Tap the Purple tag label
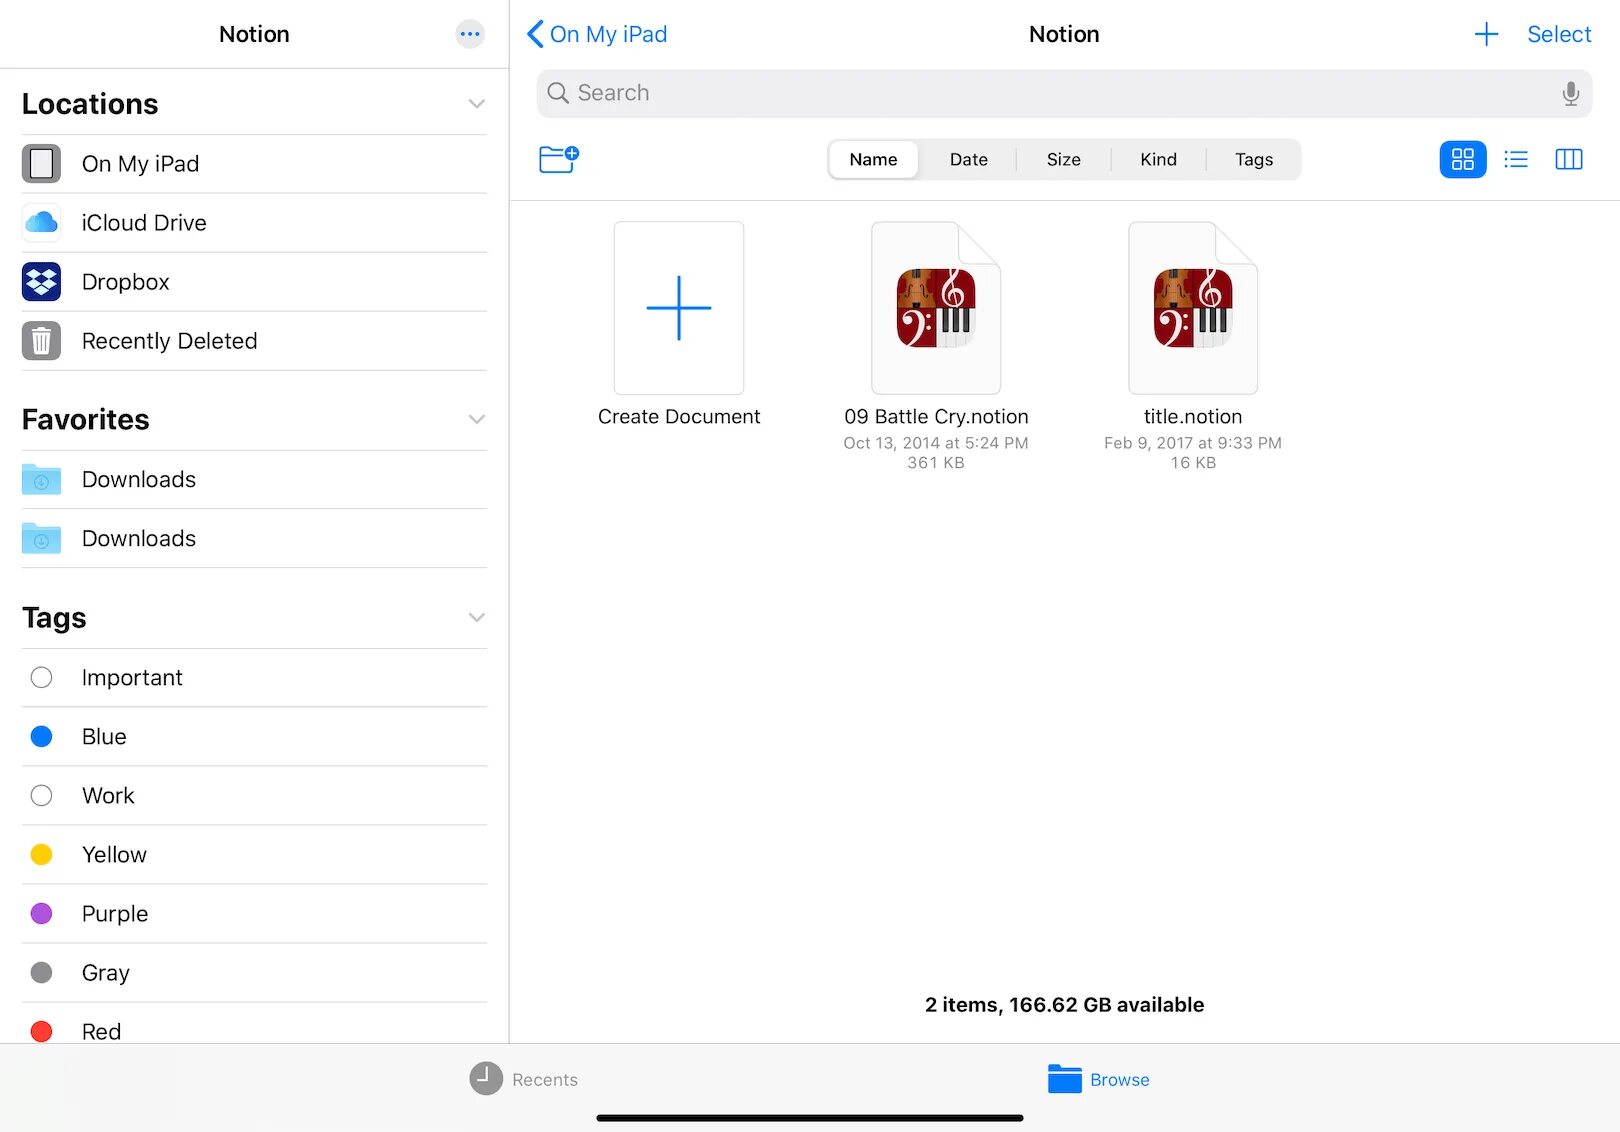 coord(115,914)
